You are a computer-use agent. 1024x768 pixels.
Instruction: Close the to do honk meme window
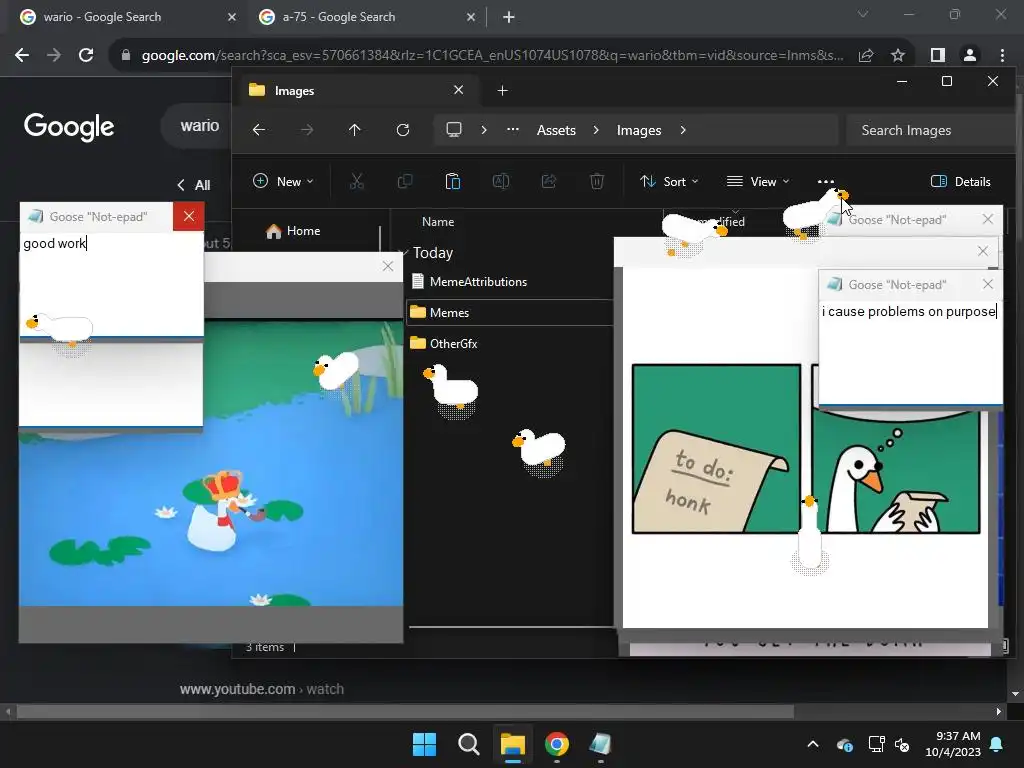click(983, 251)
